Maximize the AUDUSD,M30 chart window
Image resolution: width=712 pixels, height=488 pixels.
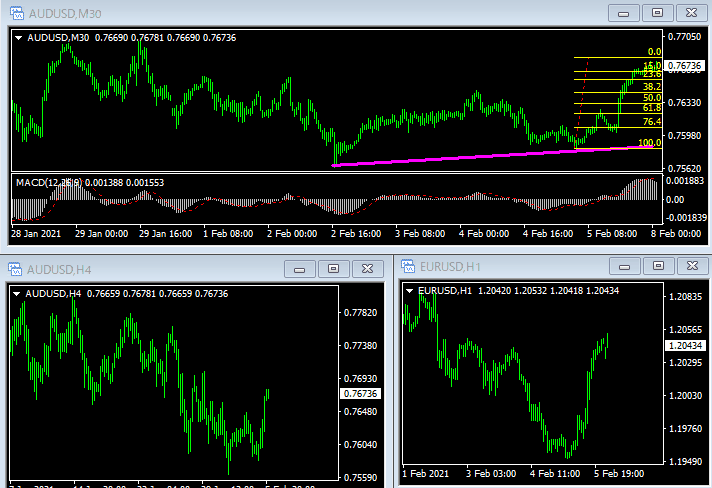coord(658,13)
